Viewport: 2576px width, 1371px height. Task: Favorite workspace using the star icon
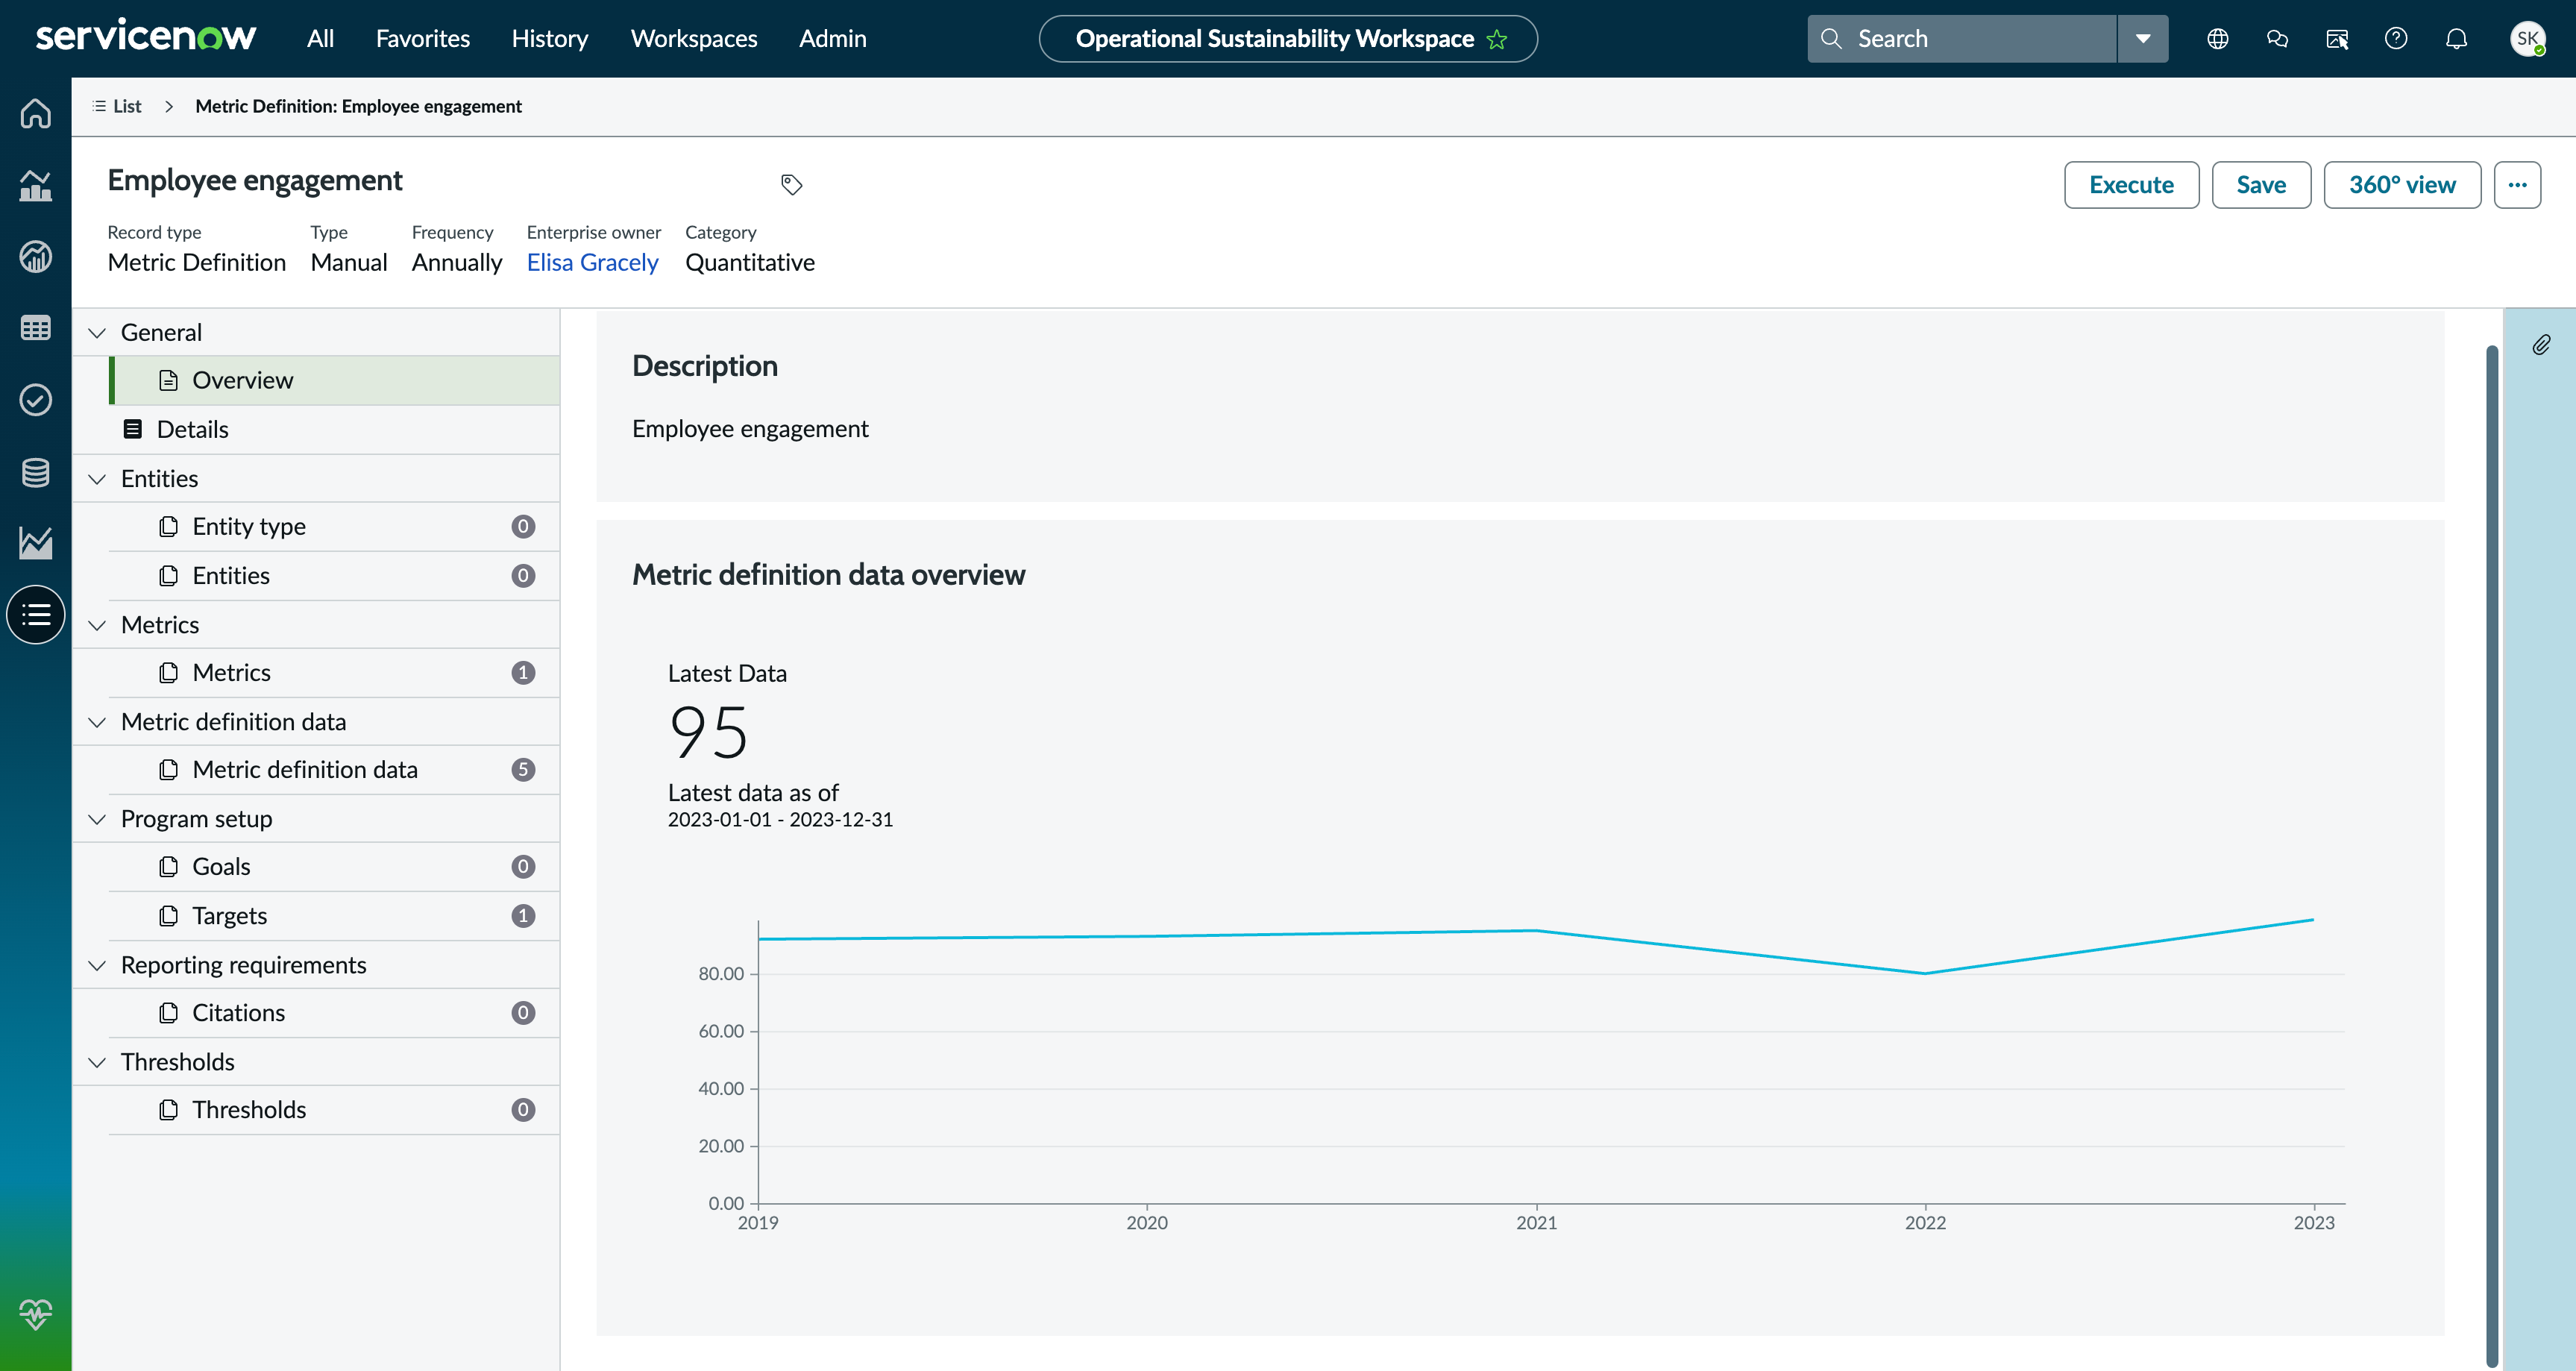click(x=1497, y=39)
